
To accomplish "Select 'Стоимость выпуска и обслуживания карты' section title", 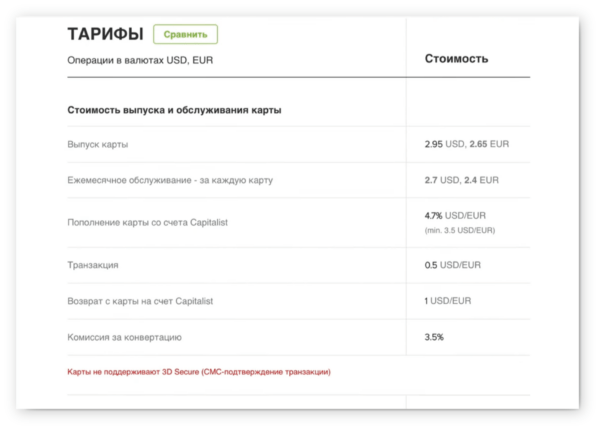I will (174, 110).
